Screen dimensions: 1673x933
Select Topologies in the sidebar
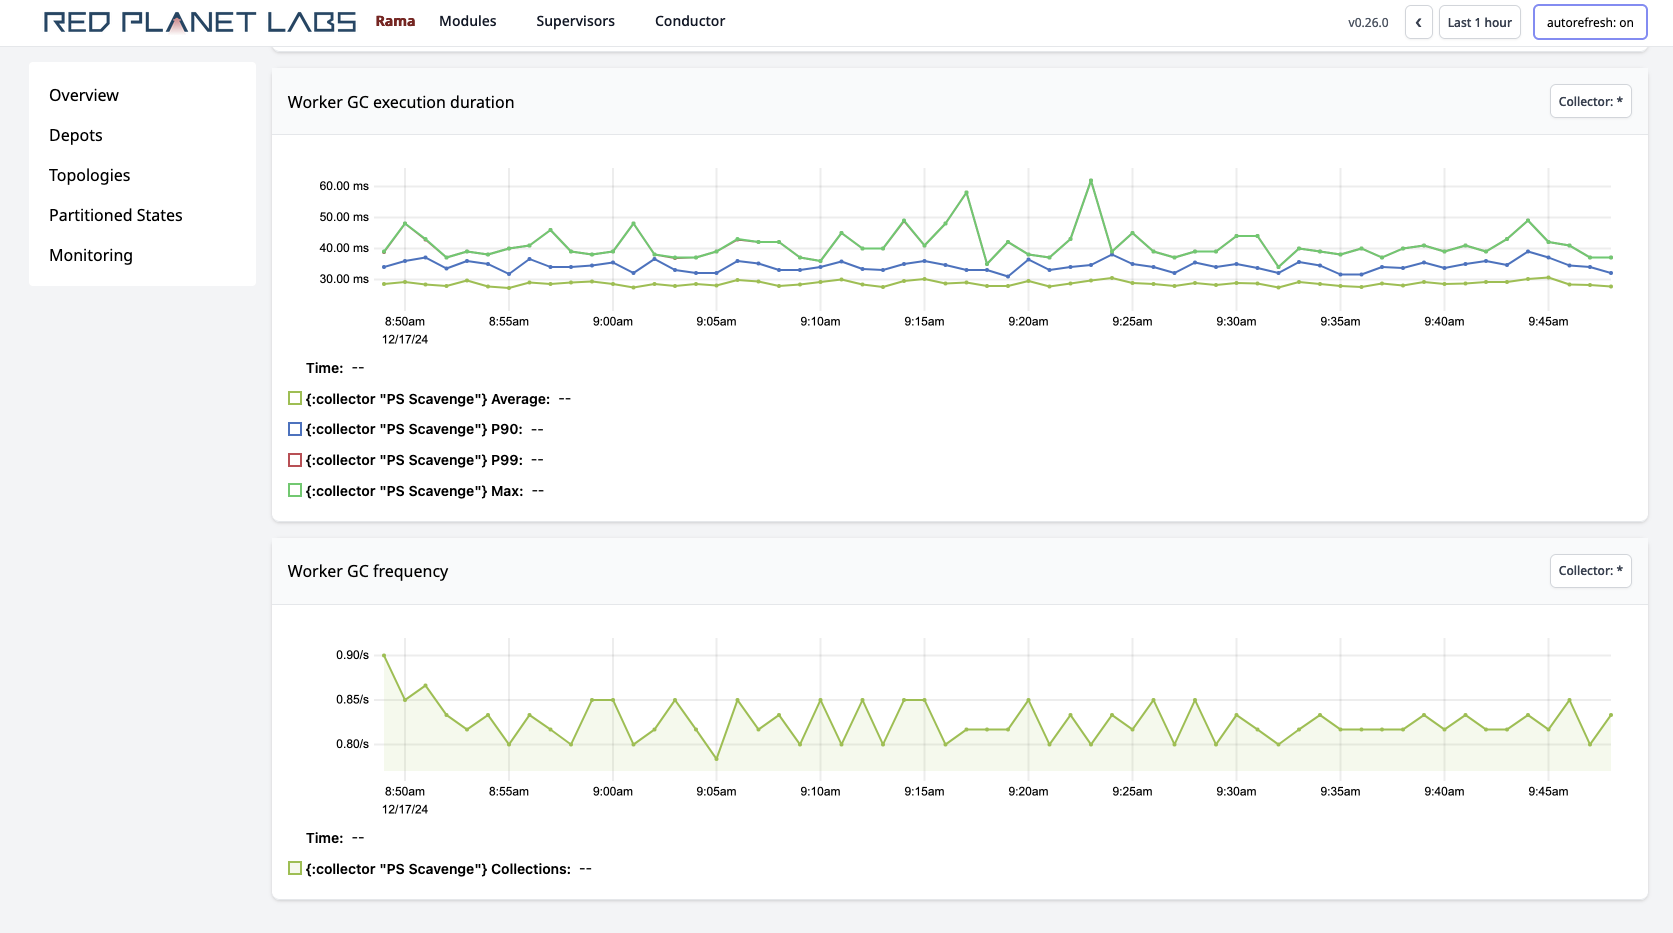coord(90,175)
